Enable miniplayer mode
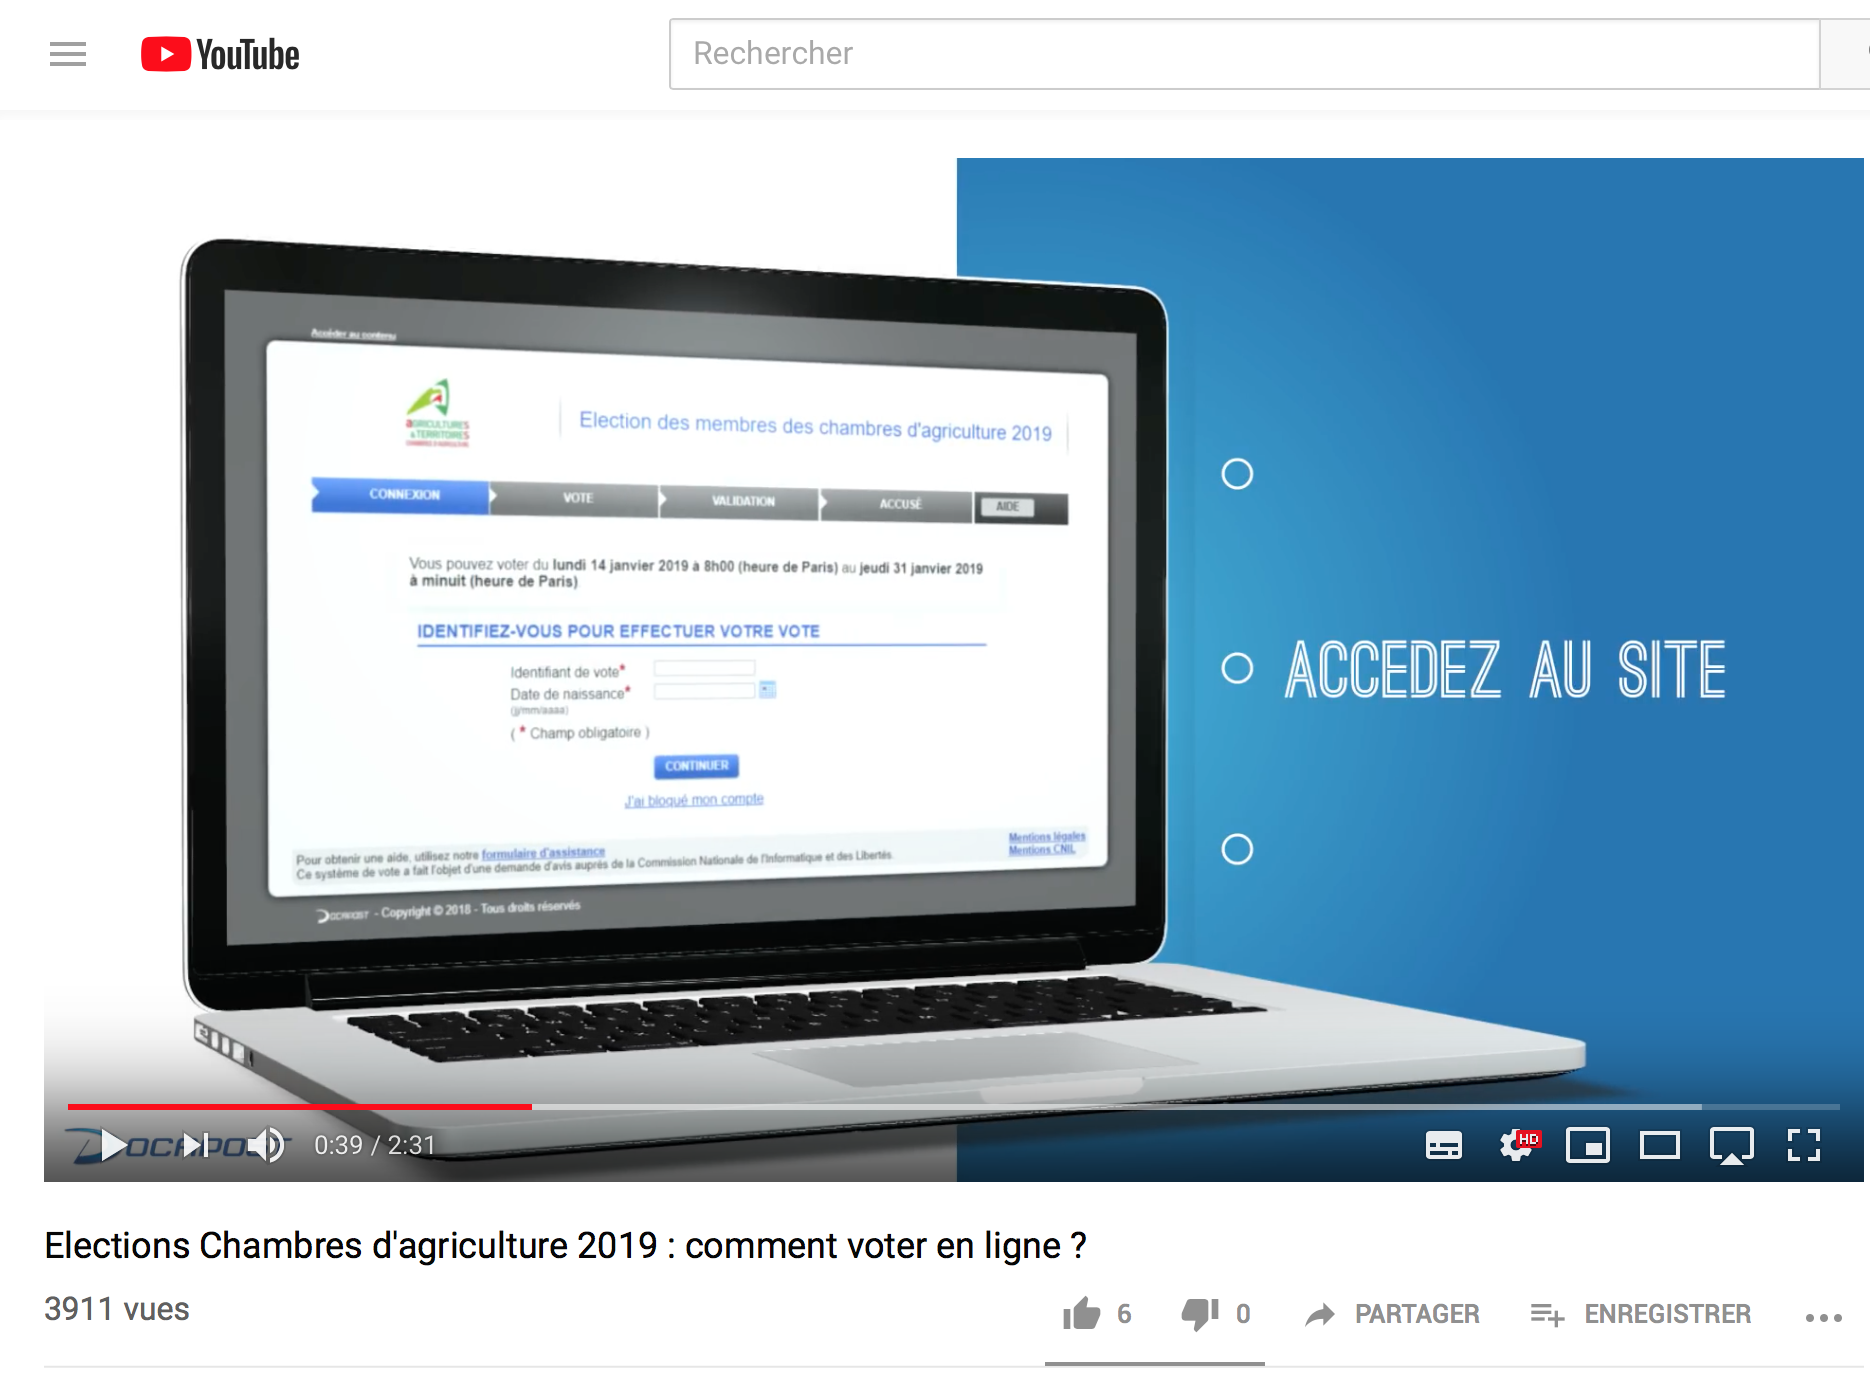 point(1588,1145)
